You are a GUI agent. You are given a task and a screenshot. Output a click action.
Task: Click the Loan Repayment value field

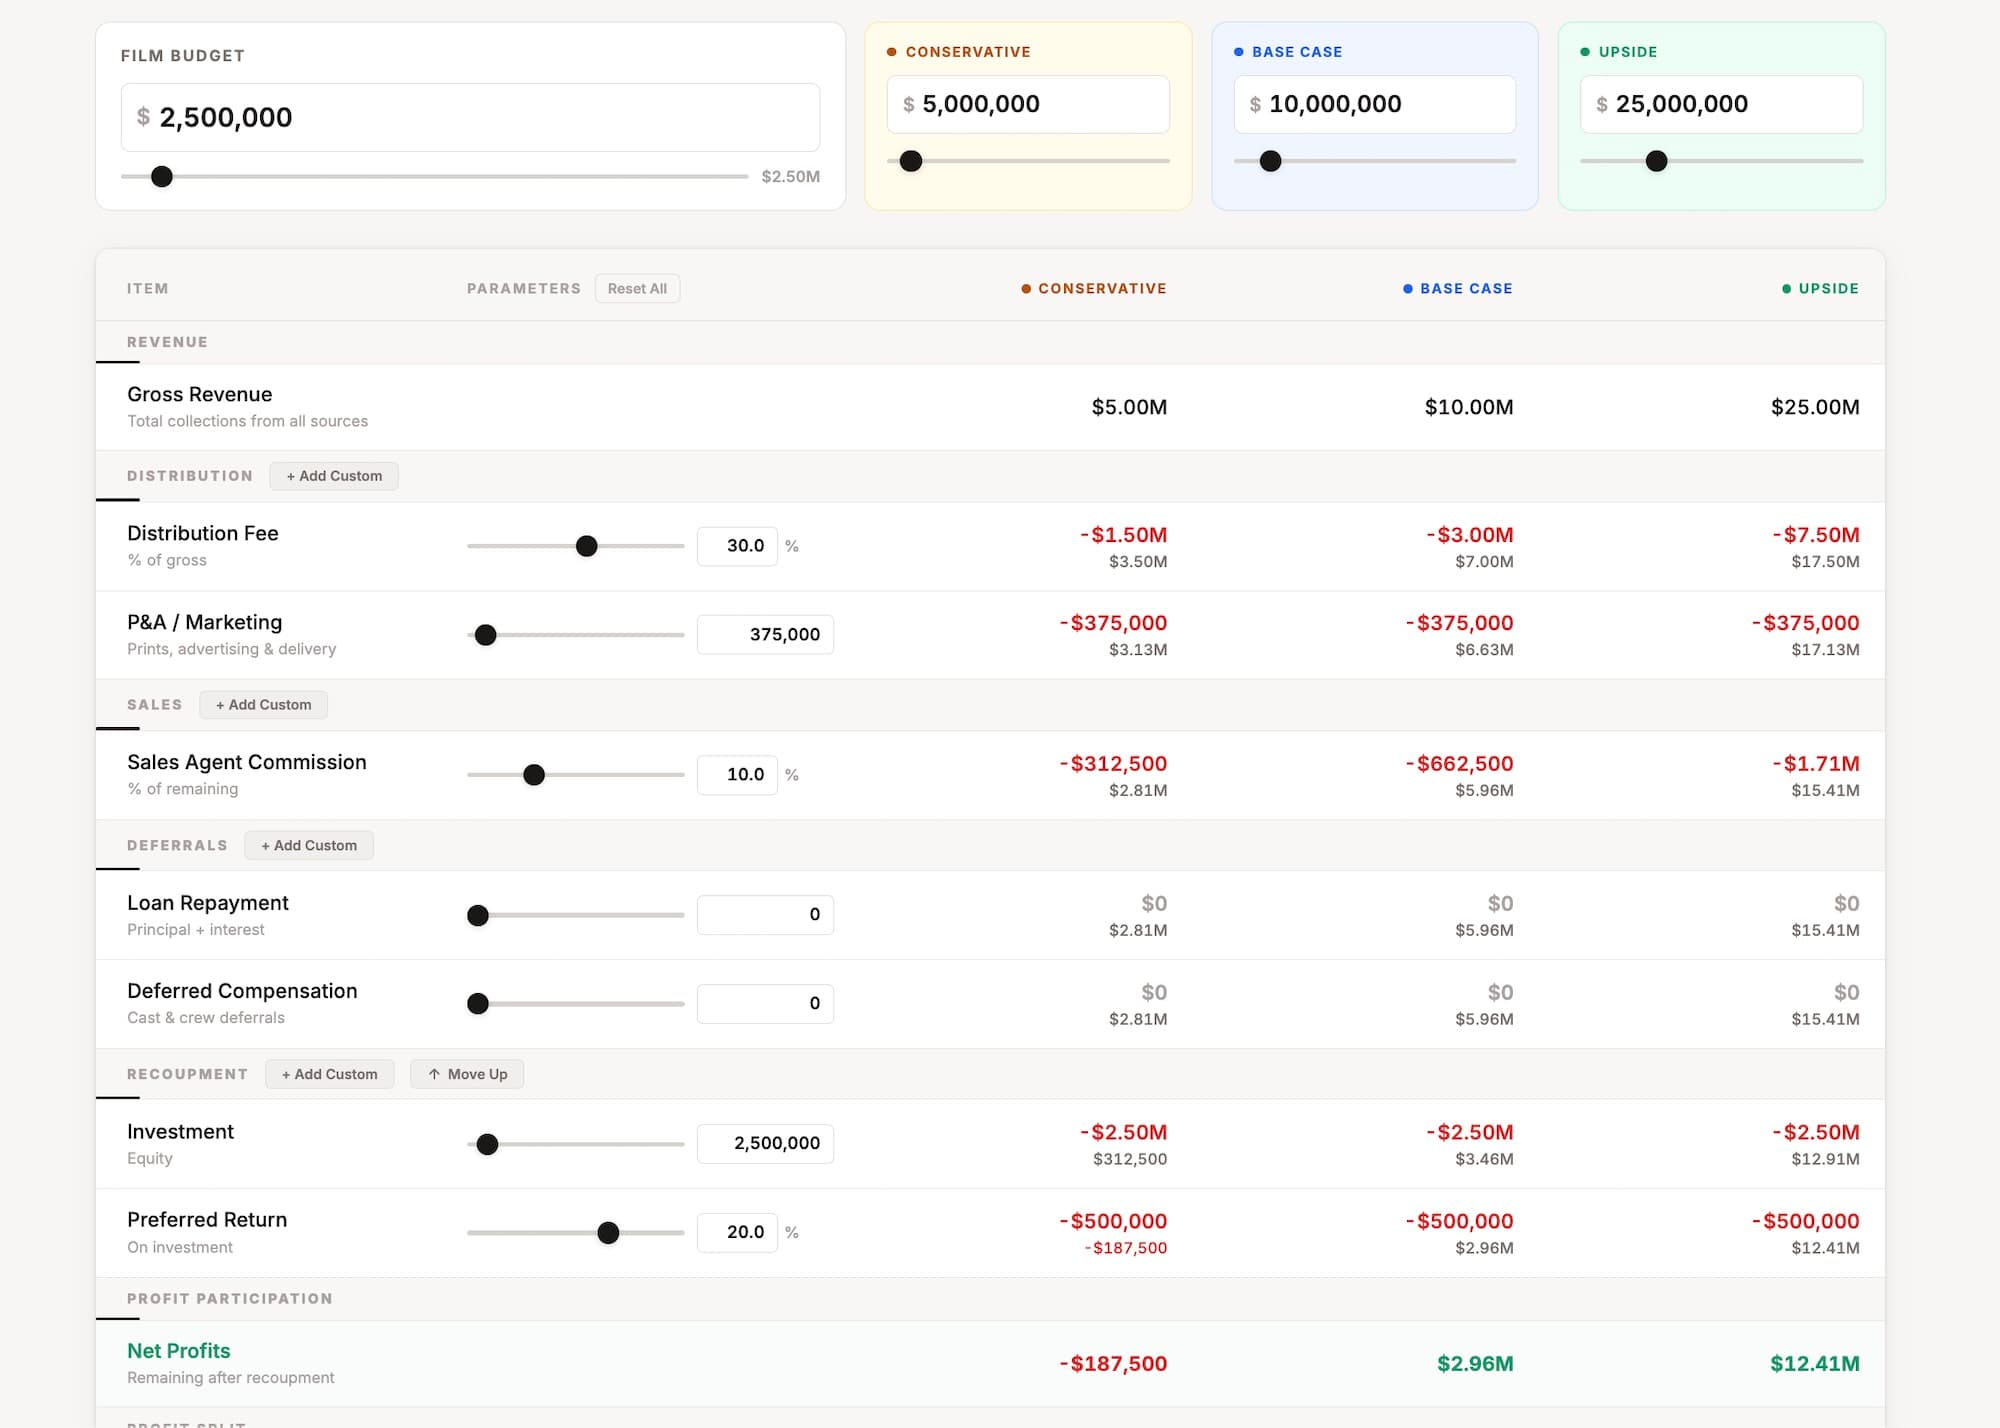pos(765,913)
